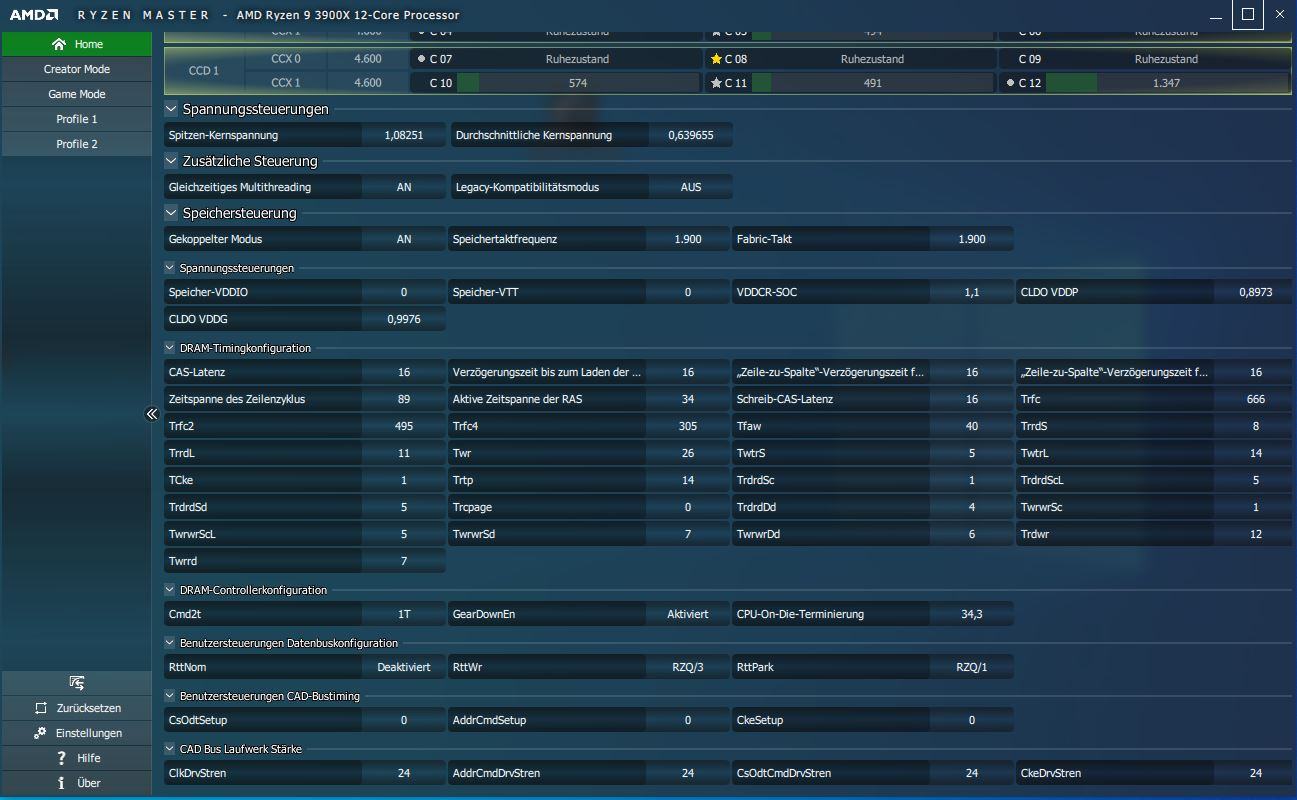The height and width of the screenshot is (800, 1297).
Task: Select core C 09 Ruhezustand cell
Action: [1146, 59]
